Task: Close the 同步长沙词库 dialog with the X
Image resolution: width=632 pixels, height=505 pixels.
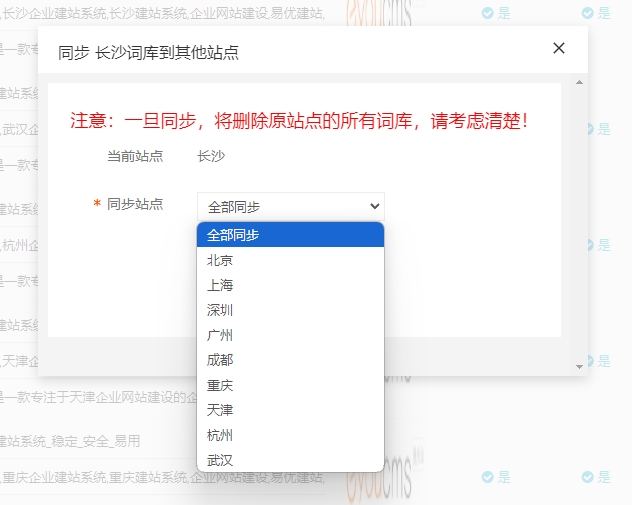Action: coord(559,48)
